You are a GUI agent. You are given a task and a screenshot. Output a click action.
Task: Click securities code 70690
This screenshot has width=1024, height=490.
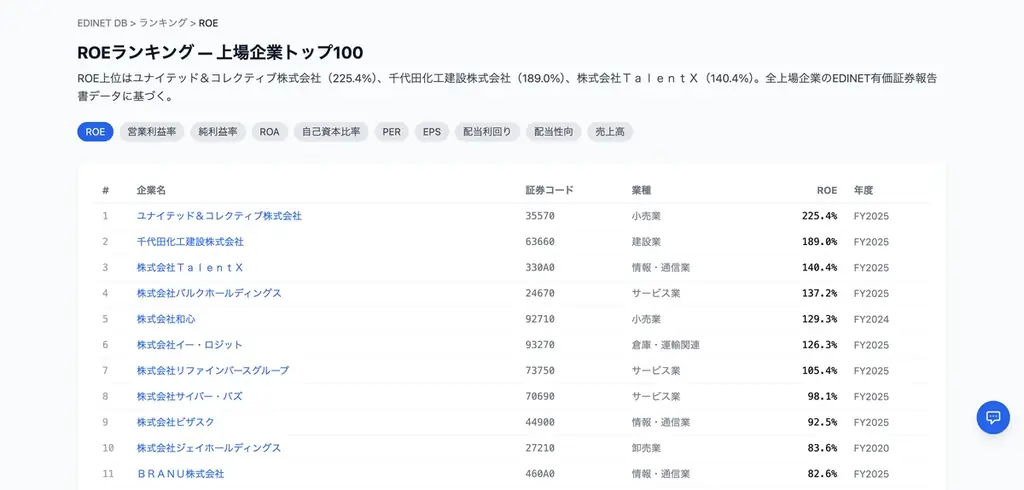click(x=540, y=397)
